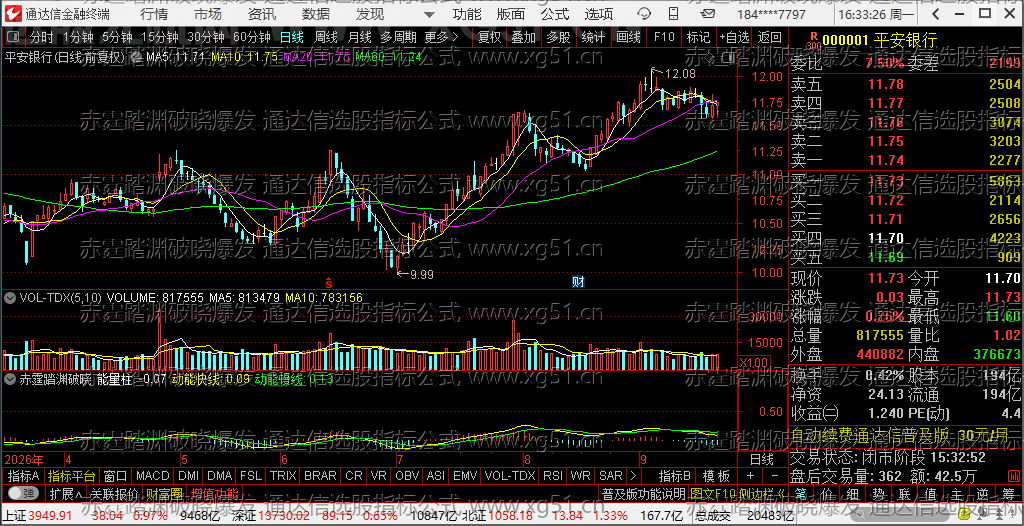
Task: Select the 30分钟 period
Action: point(205,38)
